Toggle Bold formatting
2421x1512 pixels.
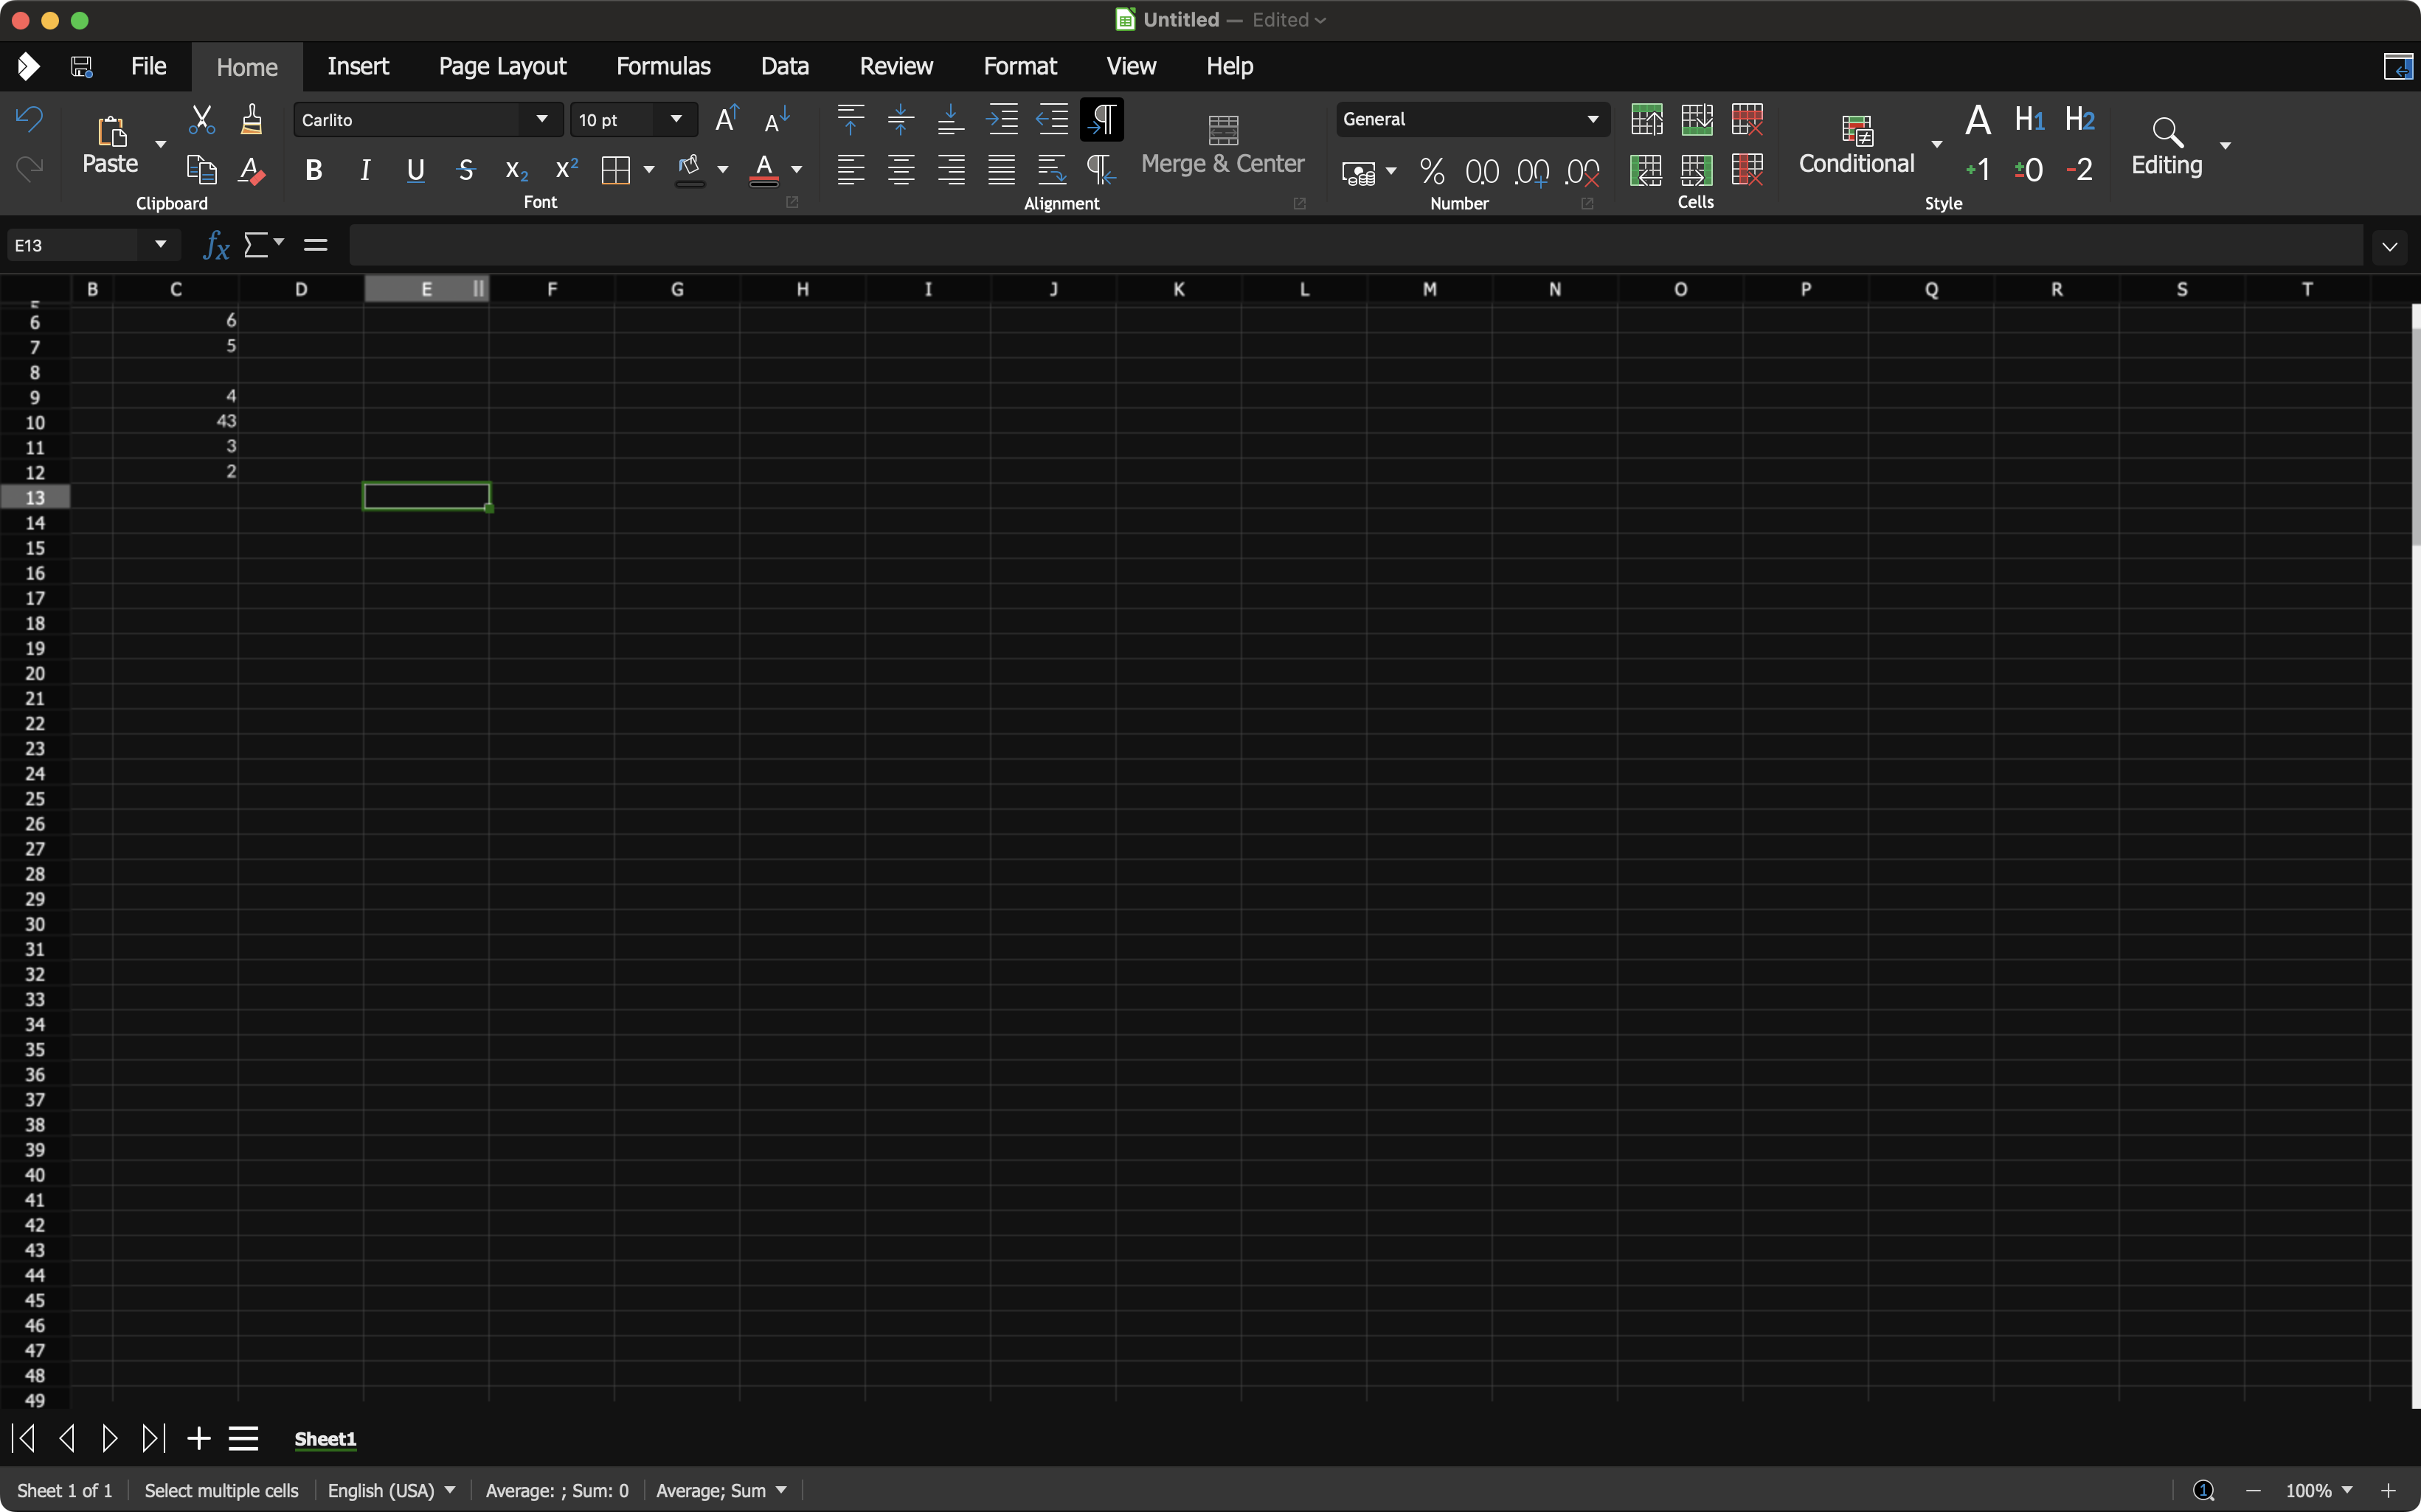tap(313, 171)
